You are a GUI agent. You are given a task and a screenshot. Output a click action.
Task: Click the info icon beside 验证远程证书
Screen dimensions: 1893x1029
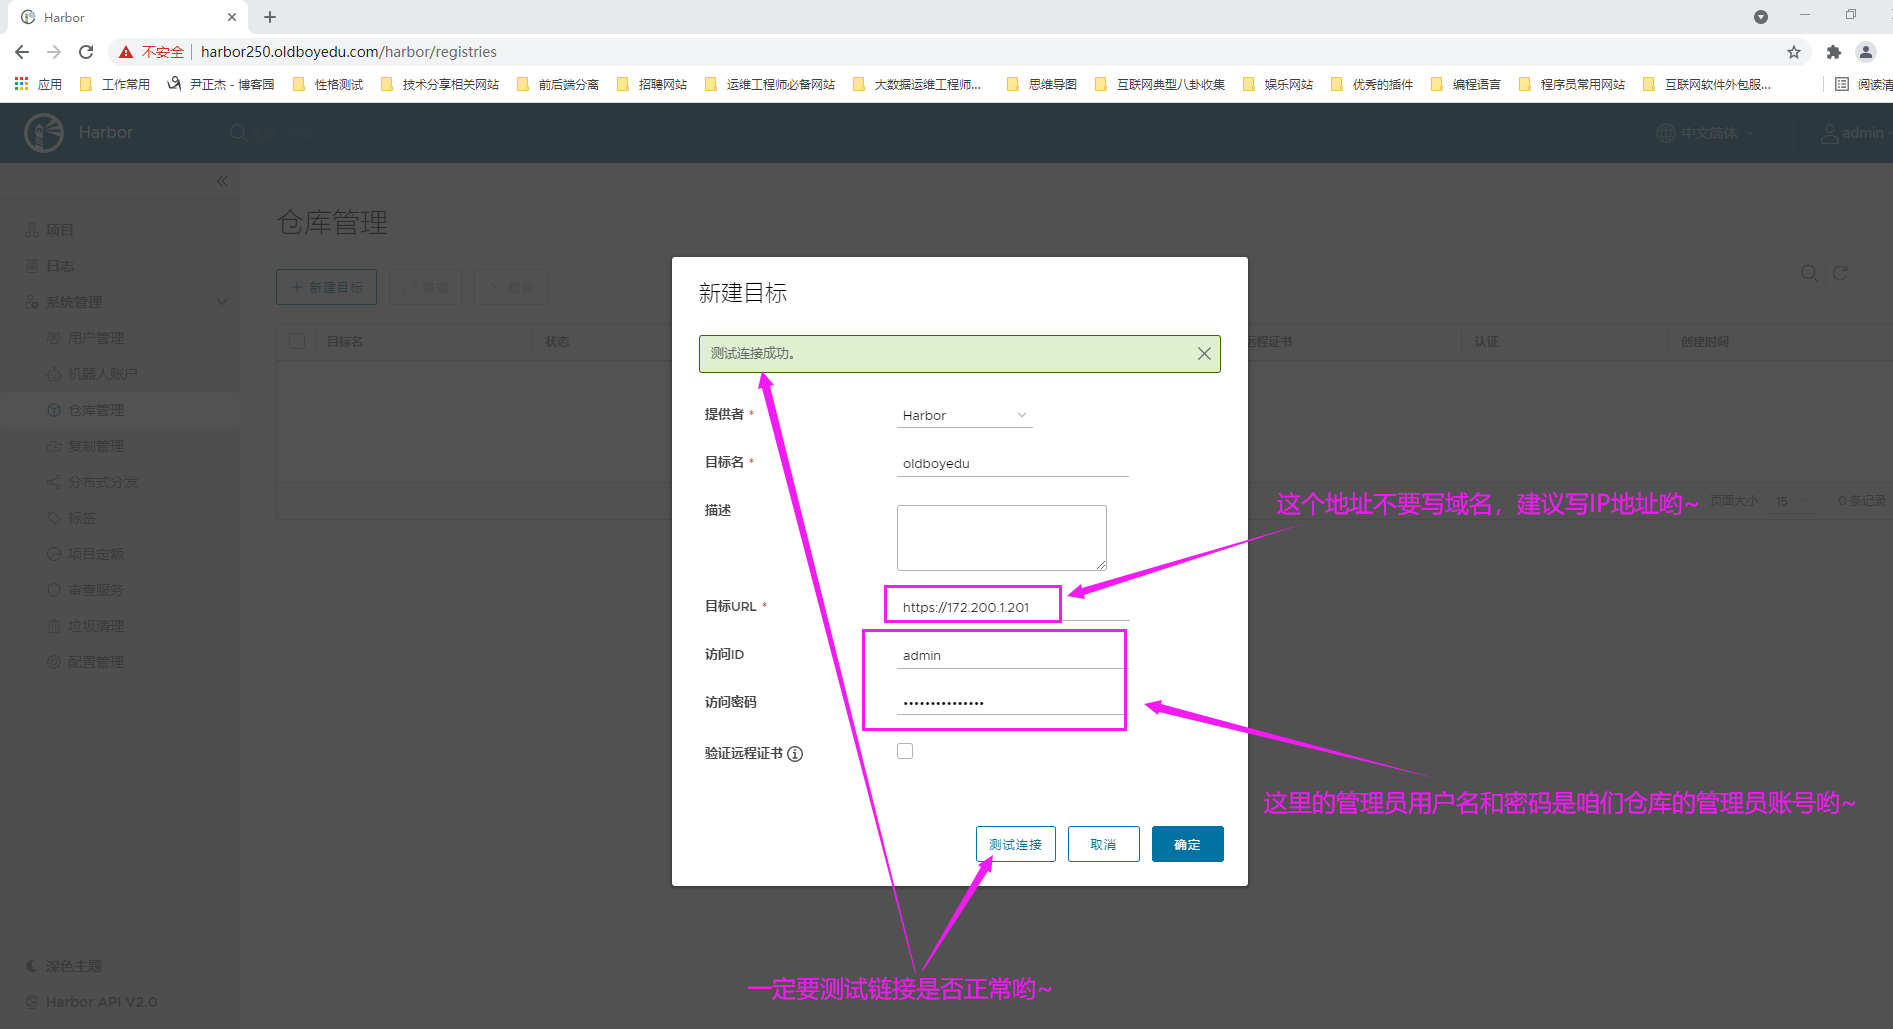795,754
